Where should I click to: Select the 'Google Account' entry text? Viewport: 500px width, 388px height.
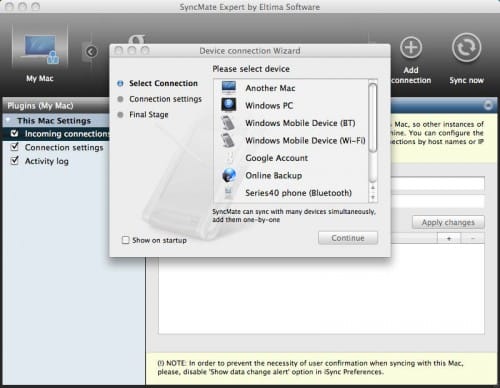coord(277,158)
